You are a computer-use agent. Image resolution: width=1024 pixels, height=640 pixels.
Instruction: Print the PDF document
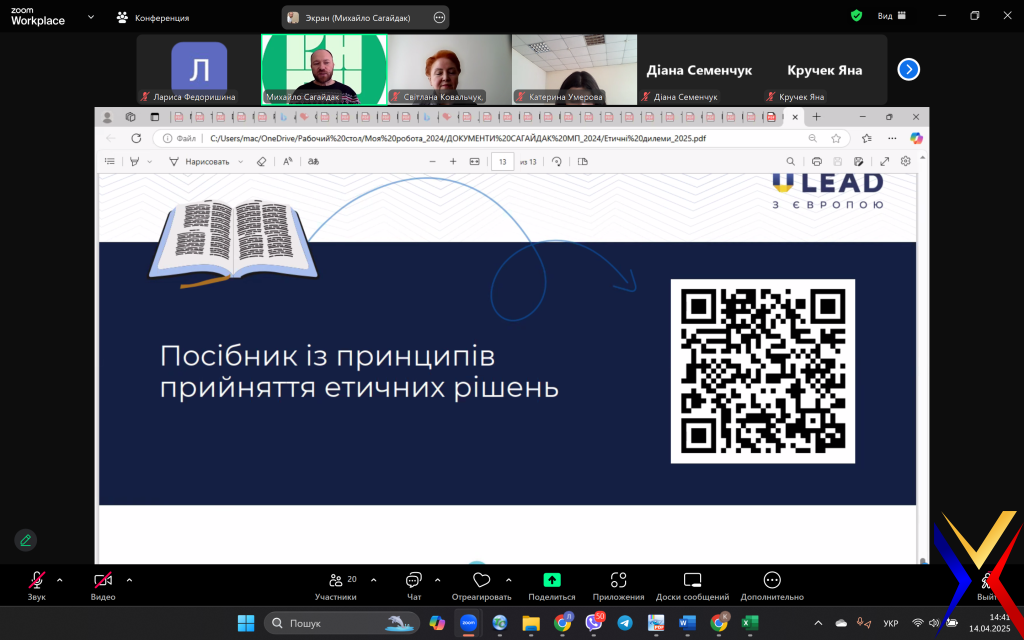[x=816, y=161]
